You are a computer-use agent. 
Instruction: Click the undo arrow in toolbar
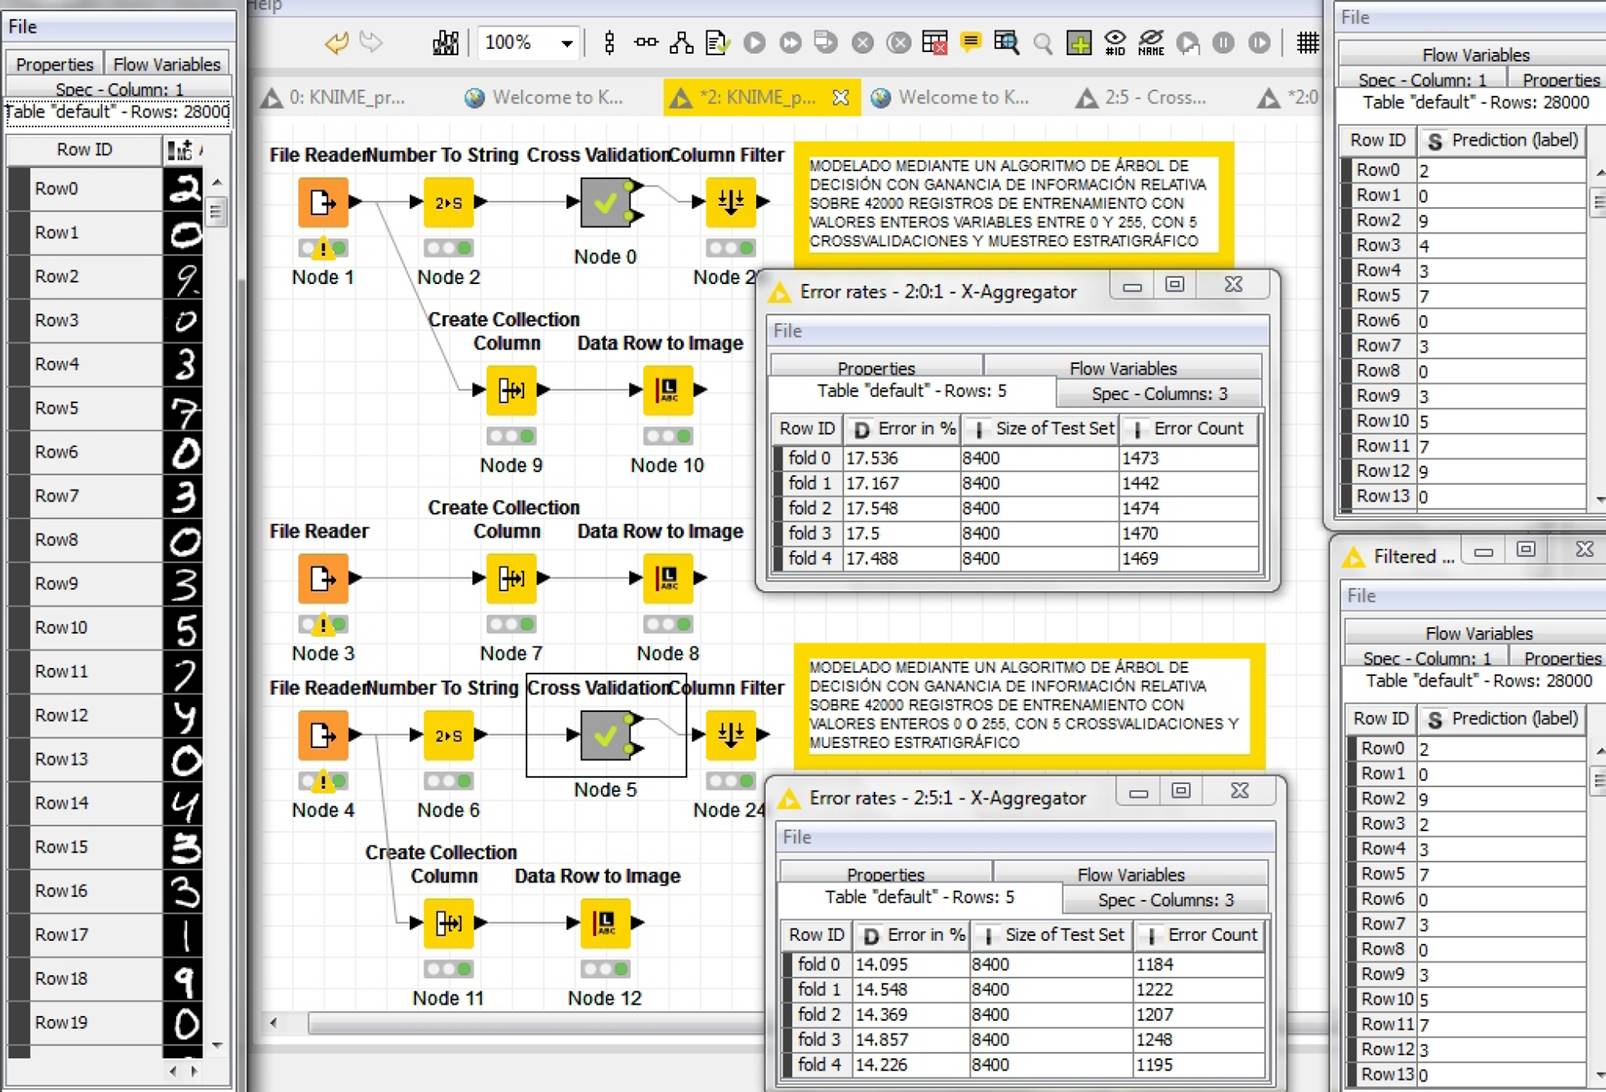336,43
